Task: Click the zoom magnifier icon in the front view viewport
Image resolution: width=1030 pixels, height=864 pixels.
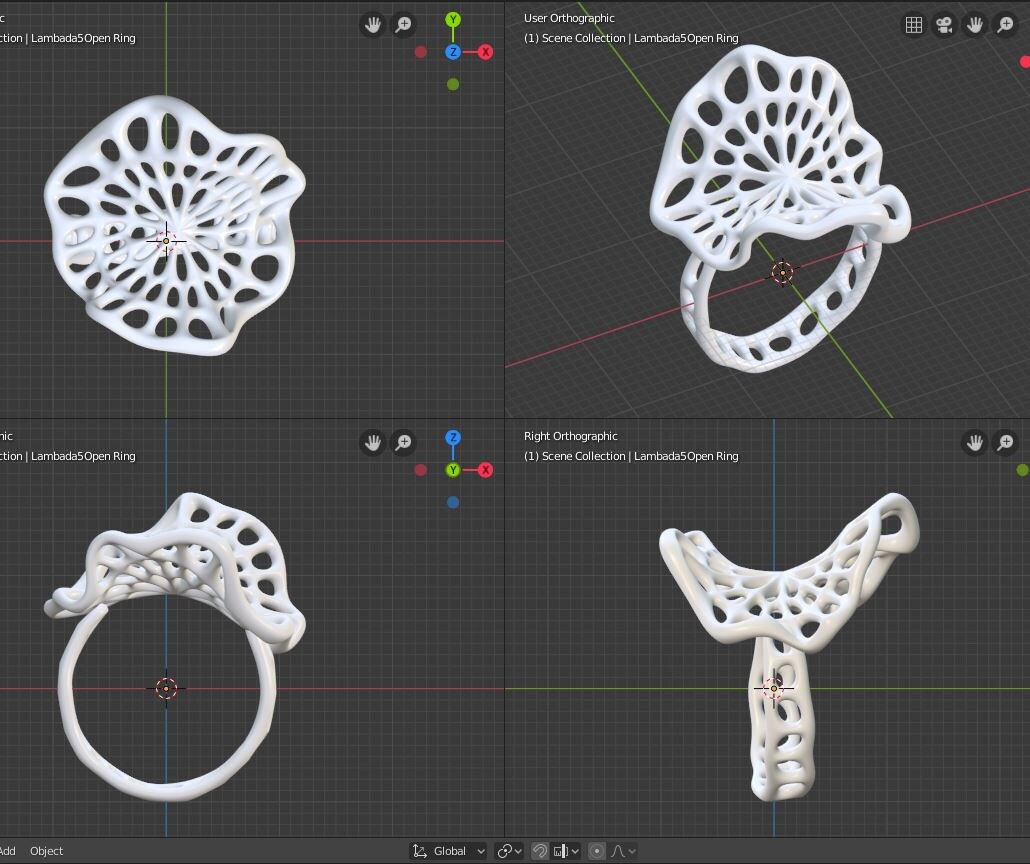Action: point(403,443)
